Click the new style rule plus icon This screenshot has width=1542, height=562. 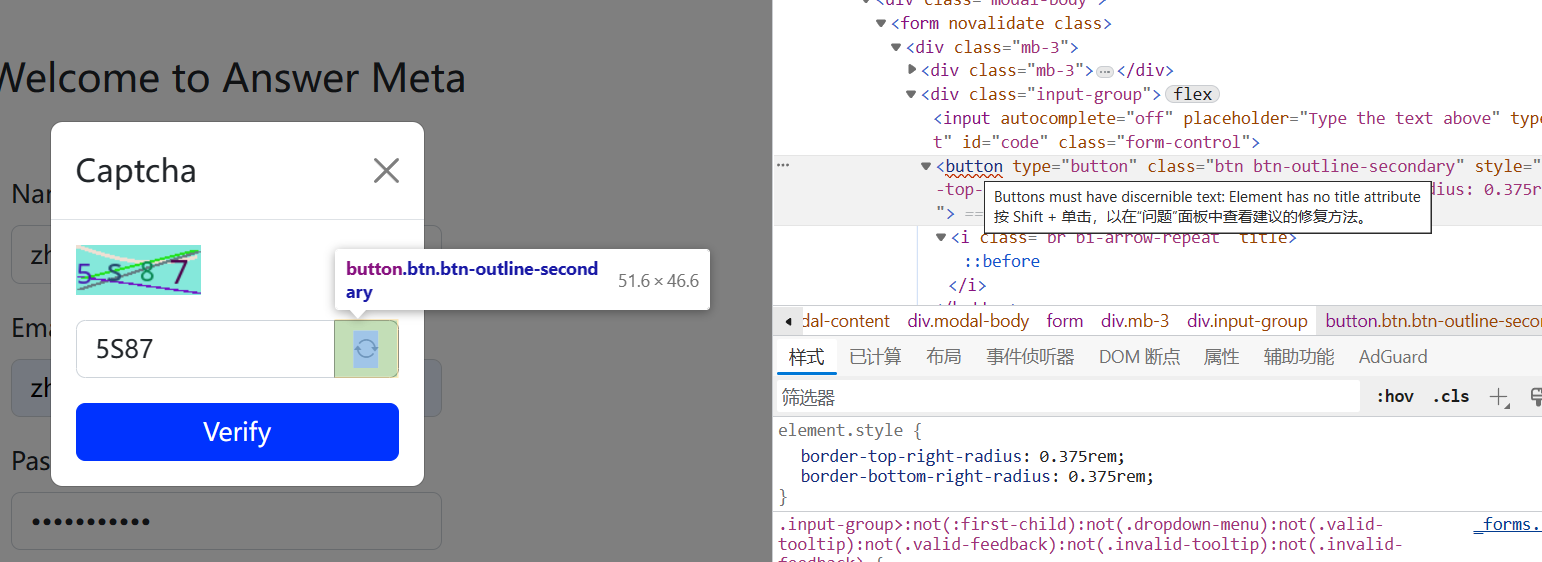(1498, 396)
